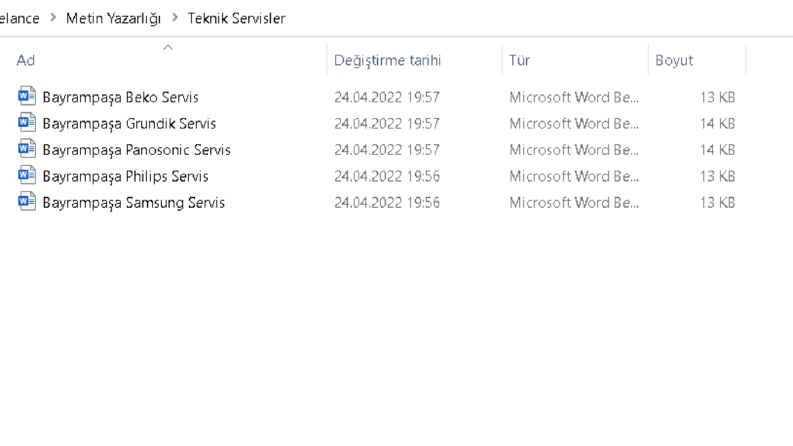
Task: Click the modified date of Beko Servis
Action: 387,97
